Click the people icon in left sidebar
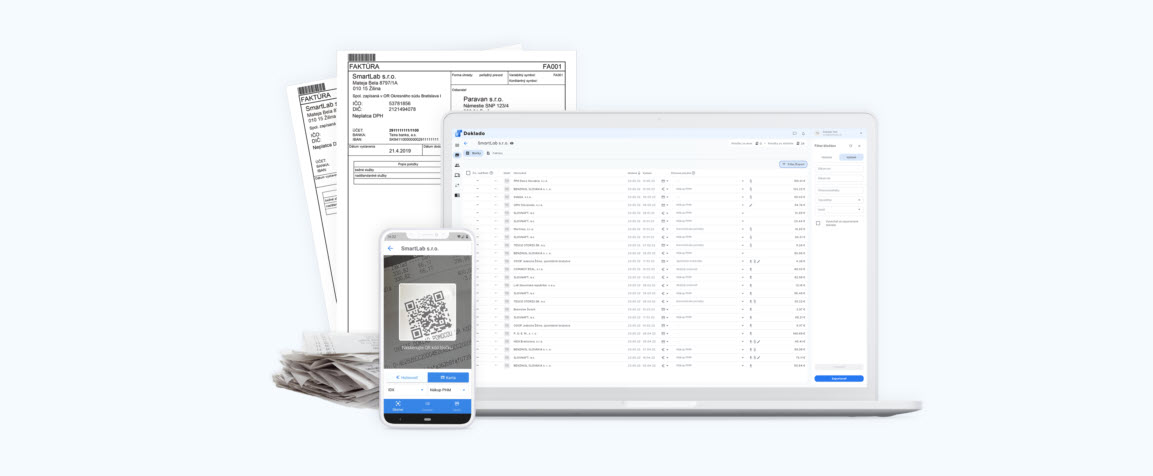 (457, 165)
